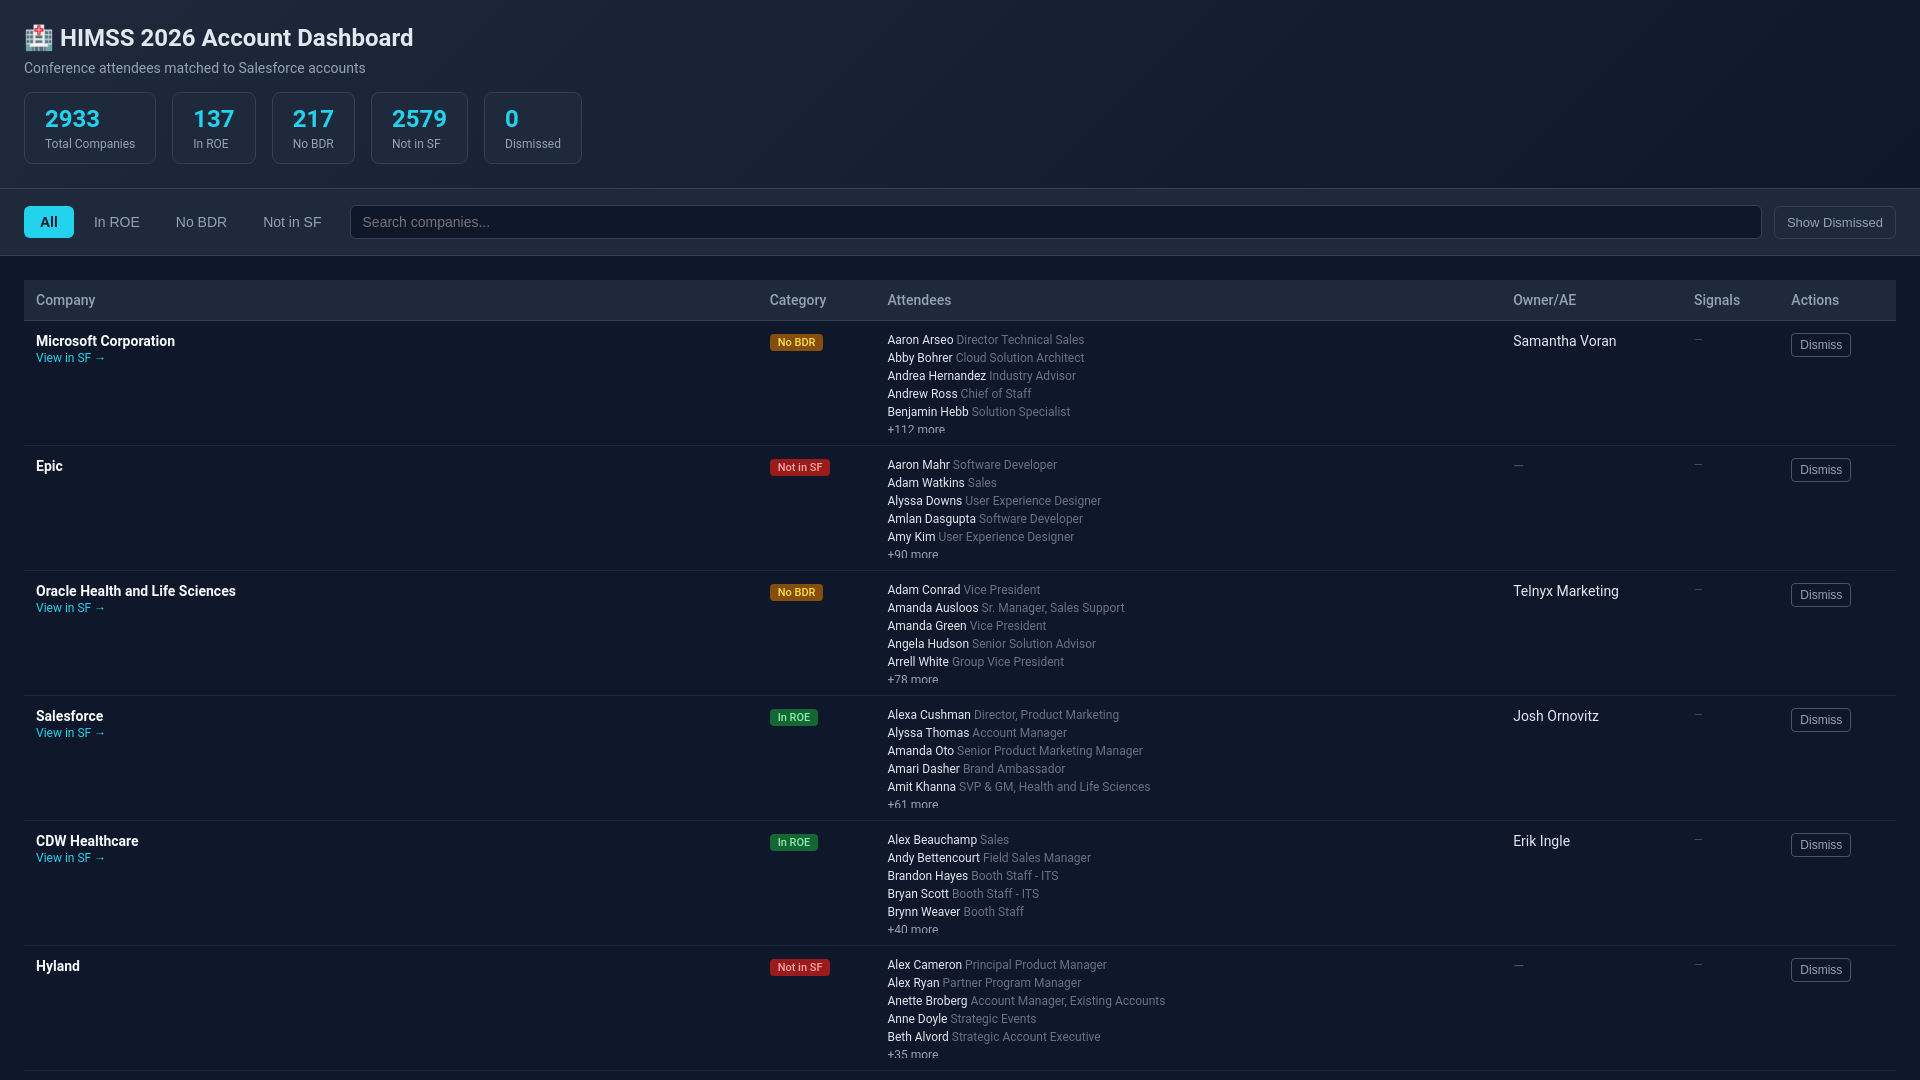Image resolution: width=1920 pixels, height=1080 pixels.
Task: Dismiss the Microsoft Corporation row
Action: [x=1820, y=345]
